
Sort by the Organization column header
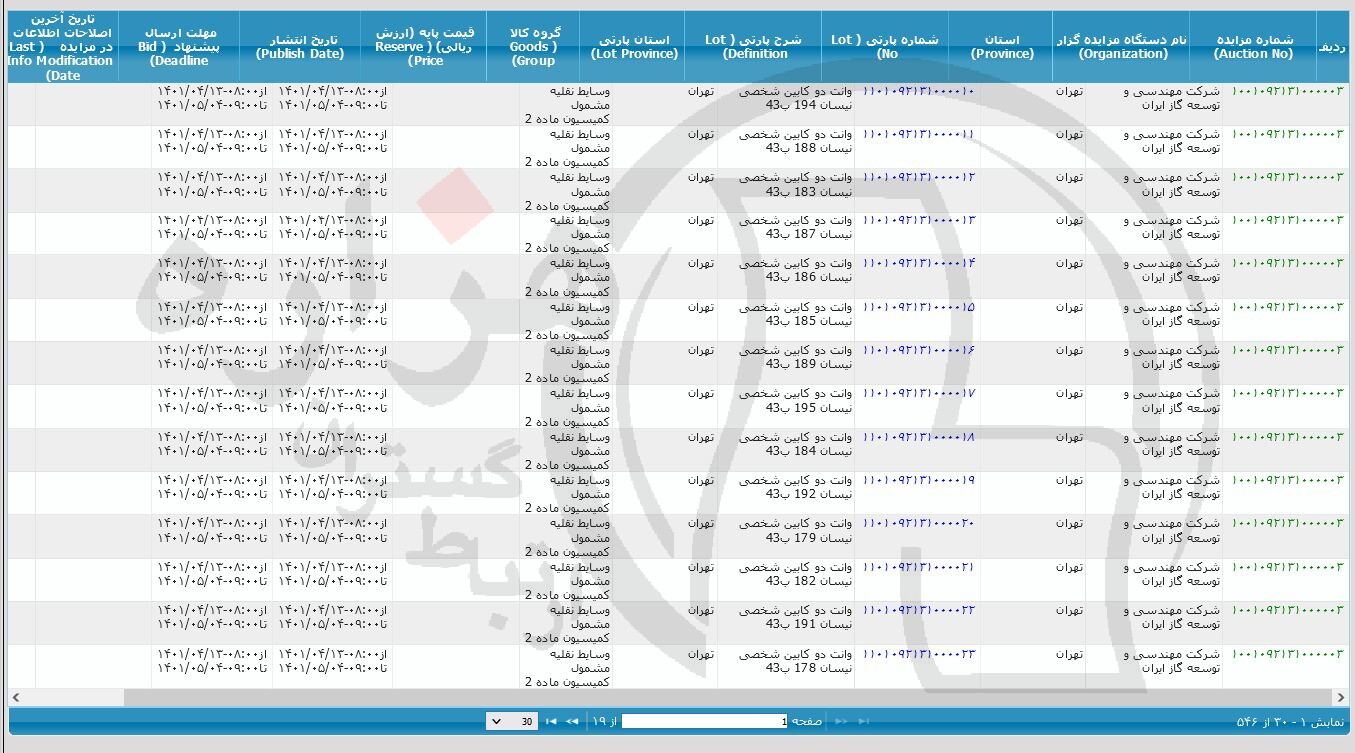point(1123,47)
